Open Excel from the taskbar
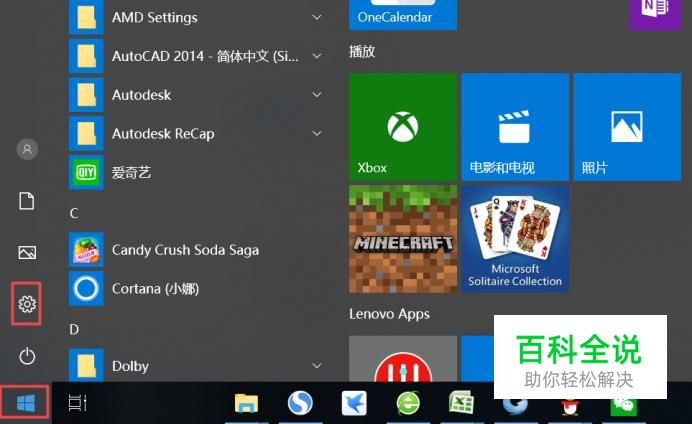Viewport: 692px width, 424px height. click(461, 403)
